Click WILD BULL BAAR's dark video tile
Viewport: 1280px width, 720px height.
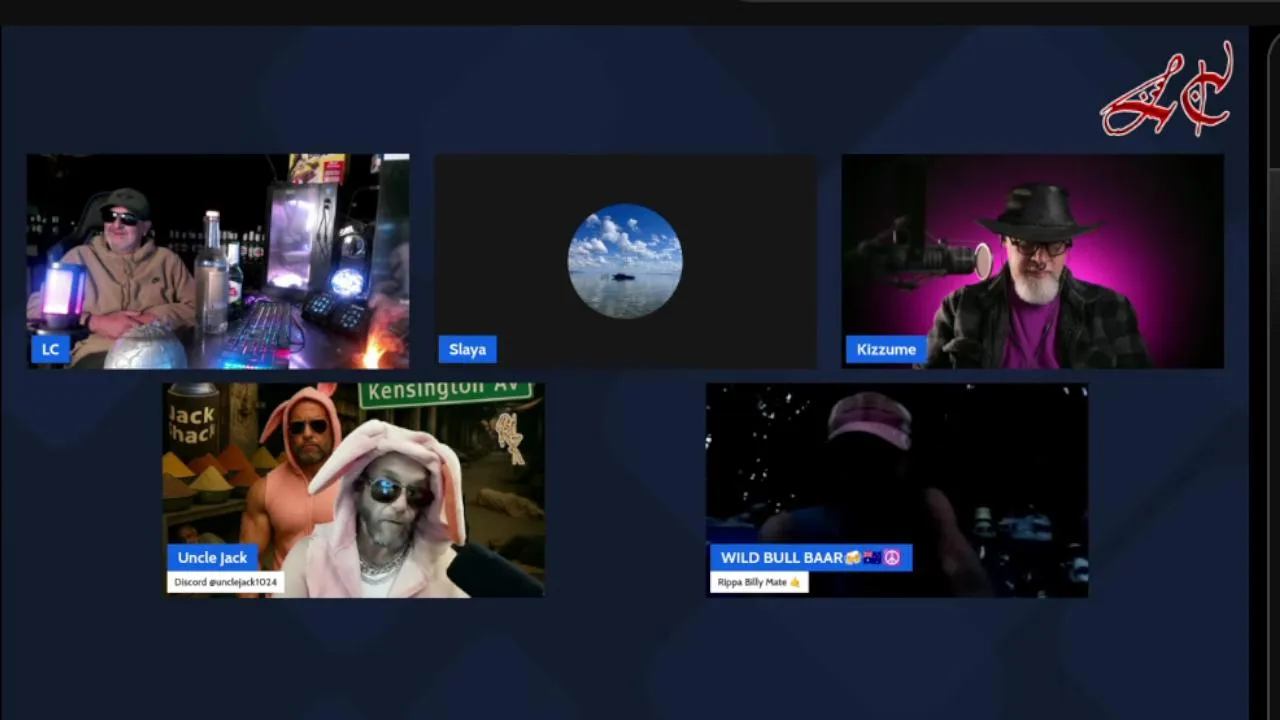pos(897,490)
